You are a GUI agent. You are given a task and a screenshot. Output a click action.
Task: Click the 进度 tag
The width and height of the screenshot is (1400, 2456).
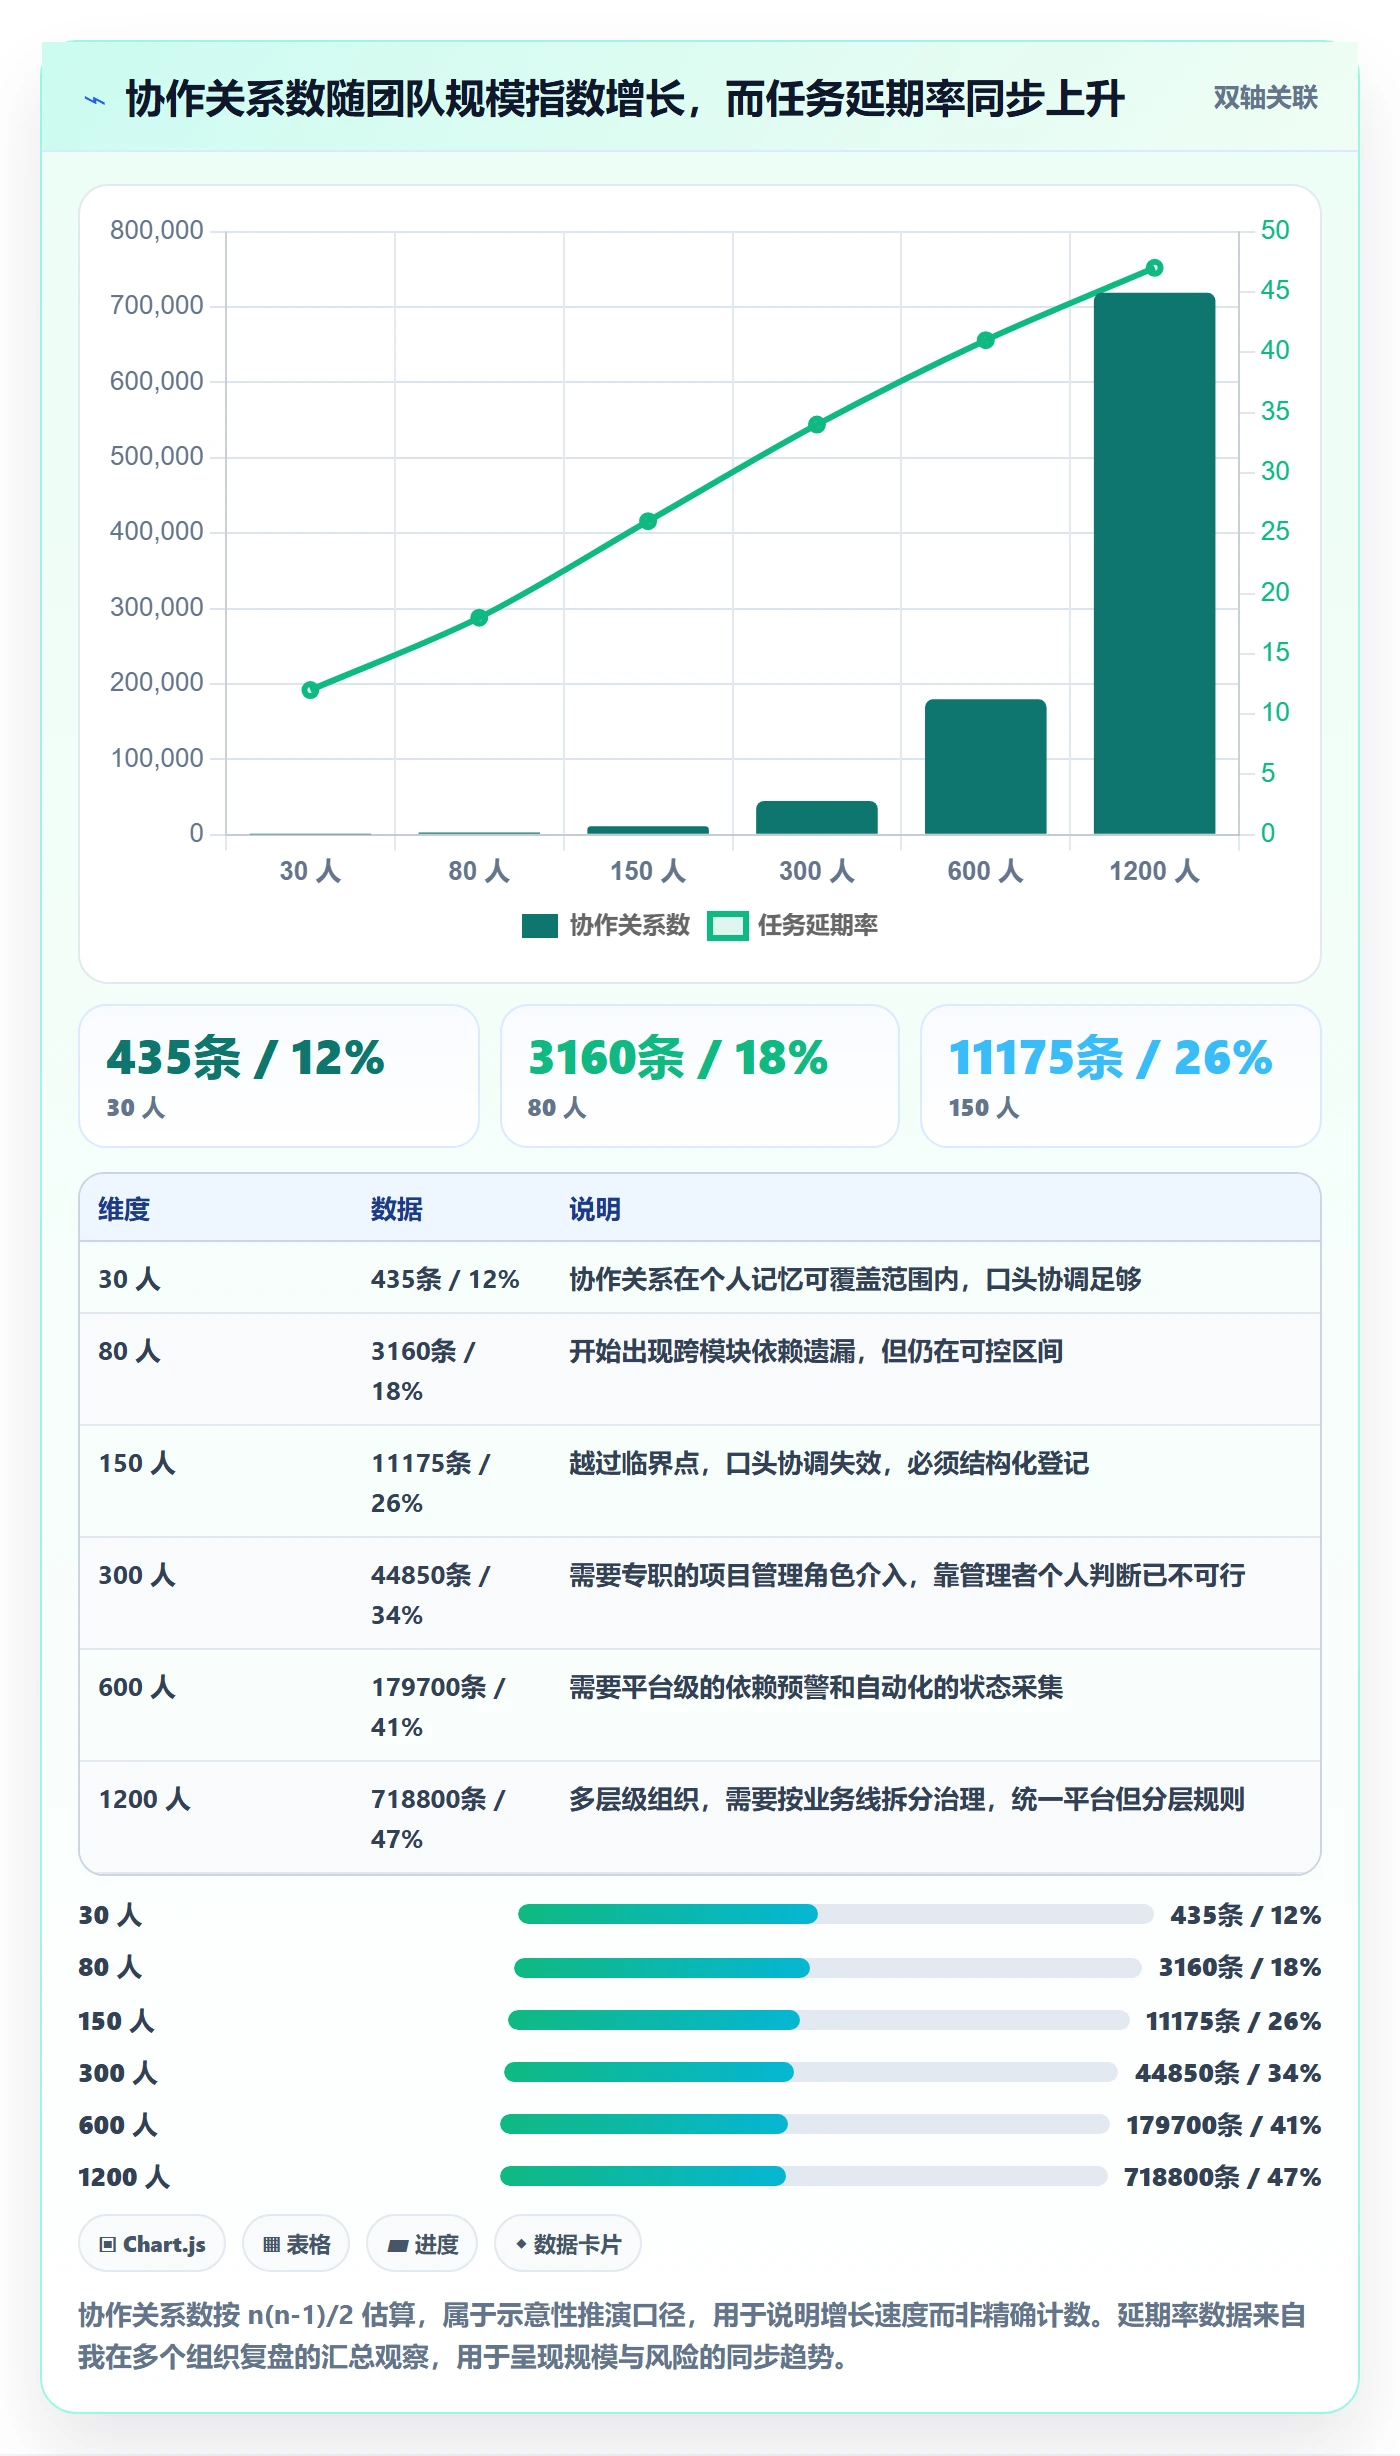click(422, 2244)
